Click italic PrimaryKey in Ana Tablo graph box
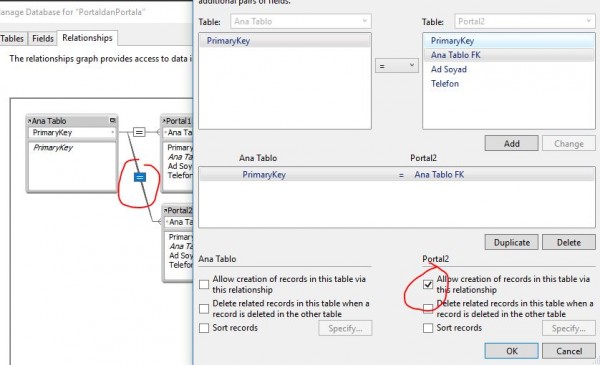The width and height of the screenshot is (600, 365). [53, 147]
